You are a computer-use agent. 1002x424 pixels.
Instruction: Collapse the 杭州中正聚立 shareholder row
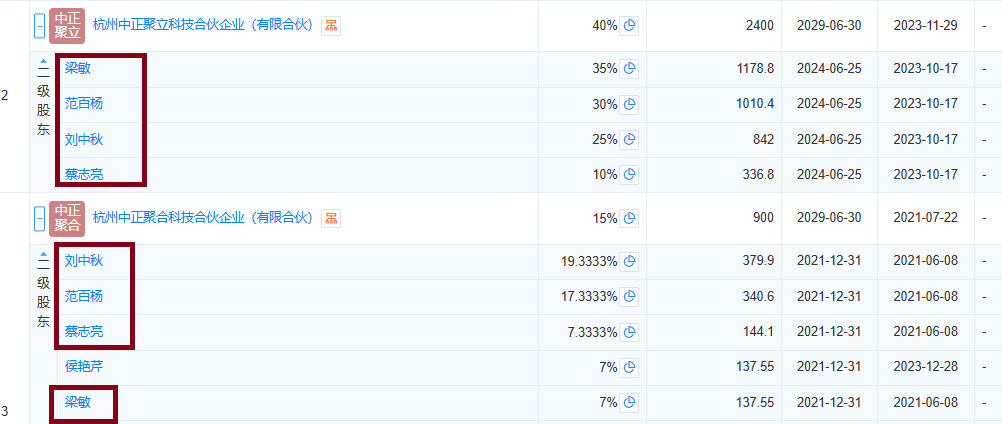(39, 26)
